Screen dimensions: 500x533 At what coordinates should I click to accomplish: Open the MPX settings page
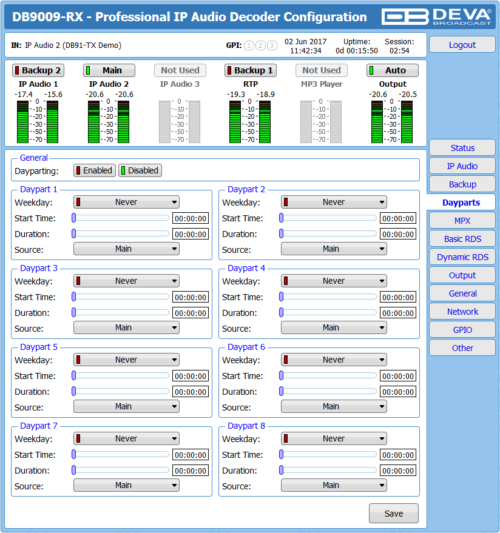tap(462, 221)
